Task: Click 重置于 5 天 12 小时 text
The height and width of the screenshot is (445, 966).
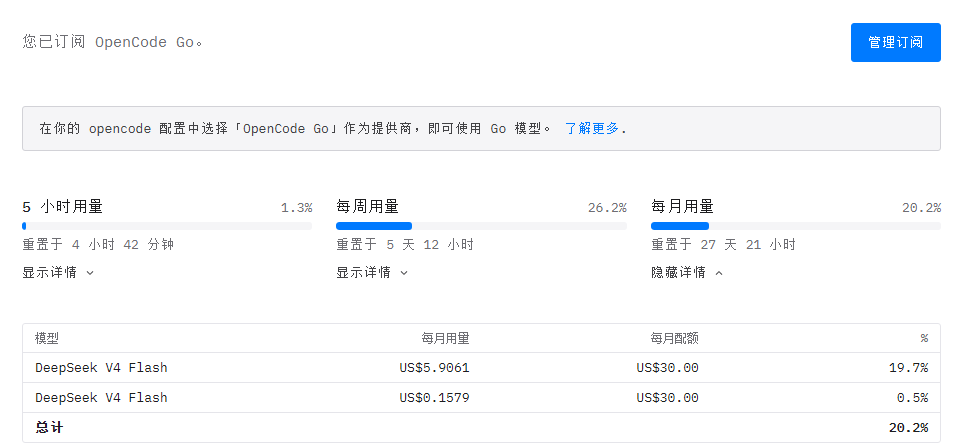Action: click(405, 245)
